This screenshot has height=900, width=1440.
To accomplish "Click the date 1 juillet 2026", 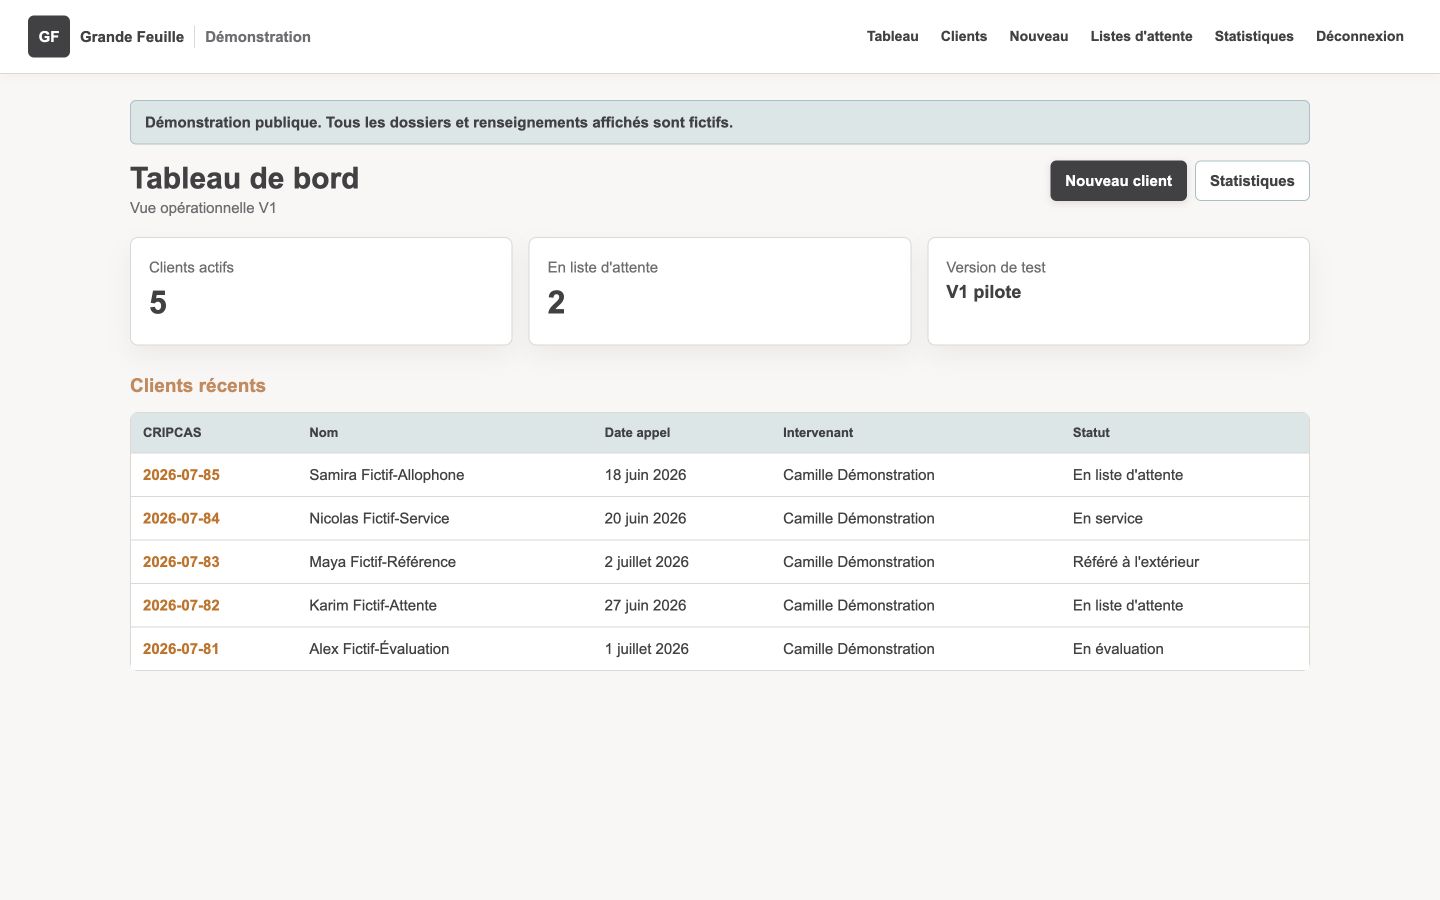I will click(646, 649).
